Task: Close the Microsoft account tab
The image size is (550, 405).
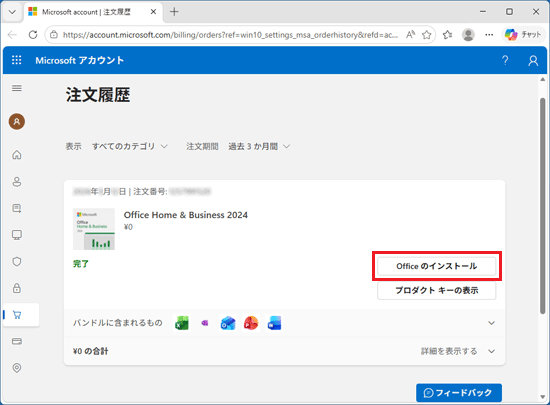Action: (153, 12)
